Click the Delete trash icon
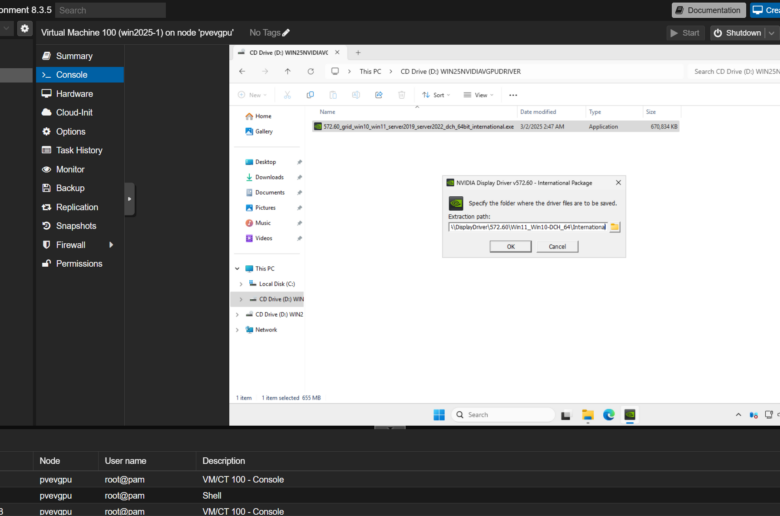 (401, 95)
